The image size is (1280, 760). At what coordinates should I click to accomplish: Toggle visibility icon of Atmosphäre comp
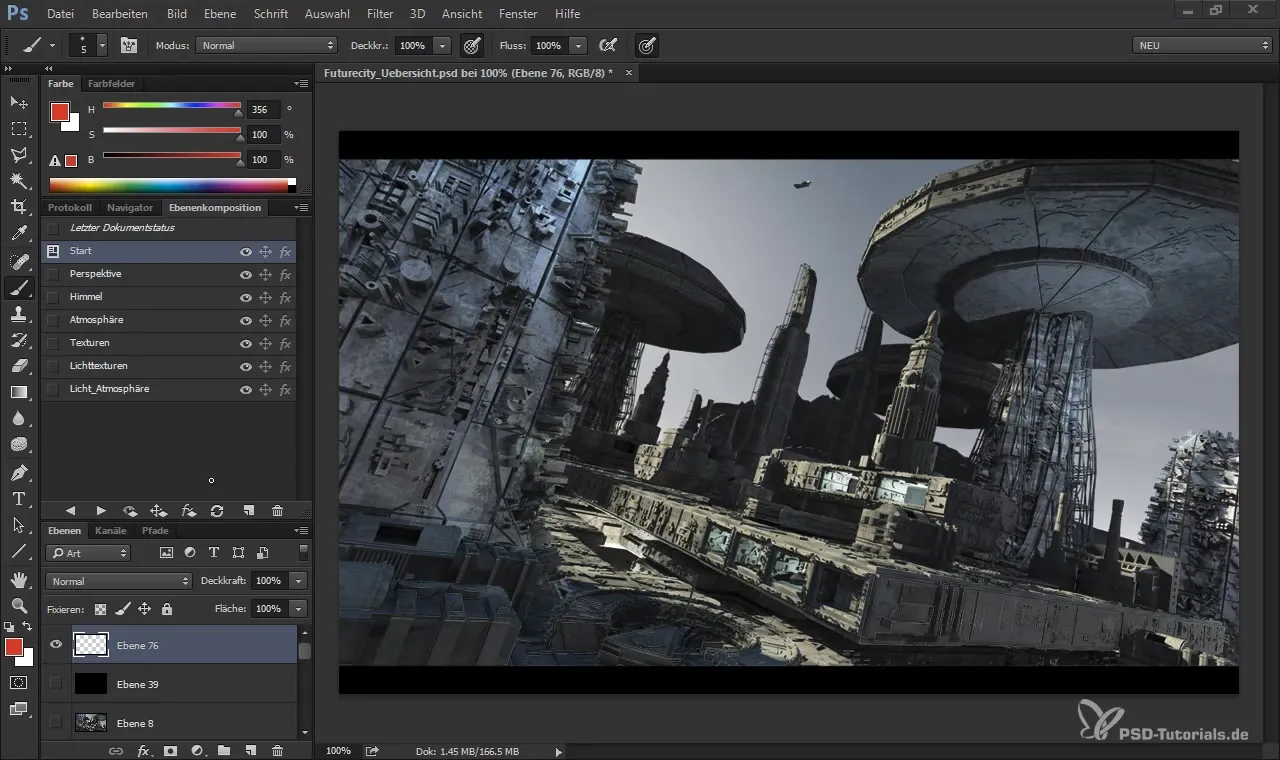click(246, 321)
